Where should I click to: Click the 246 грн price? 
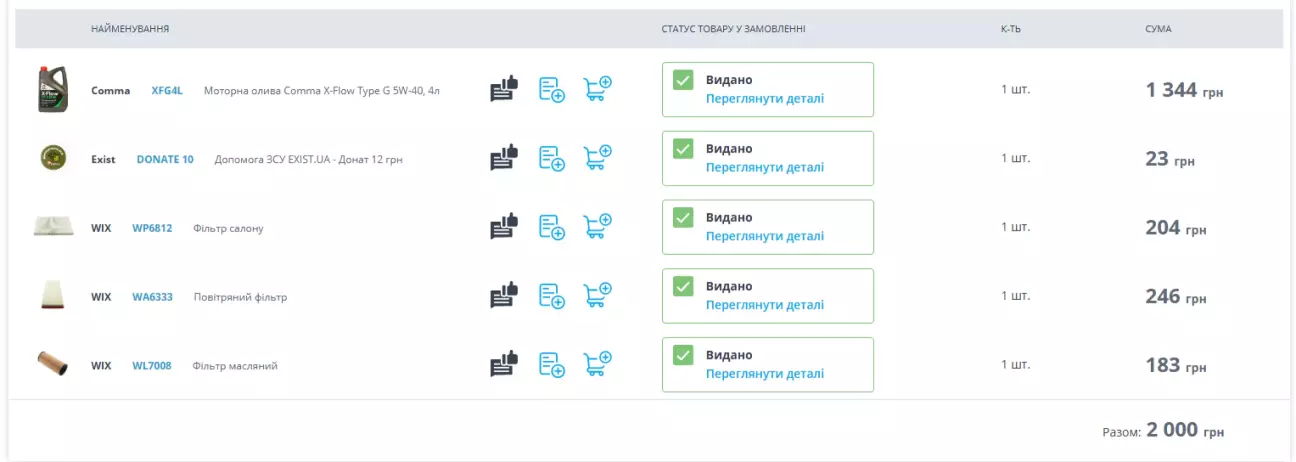point(1176,297)
